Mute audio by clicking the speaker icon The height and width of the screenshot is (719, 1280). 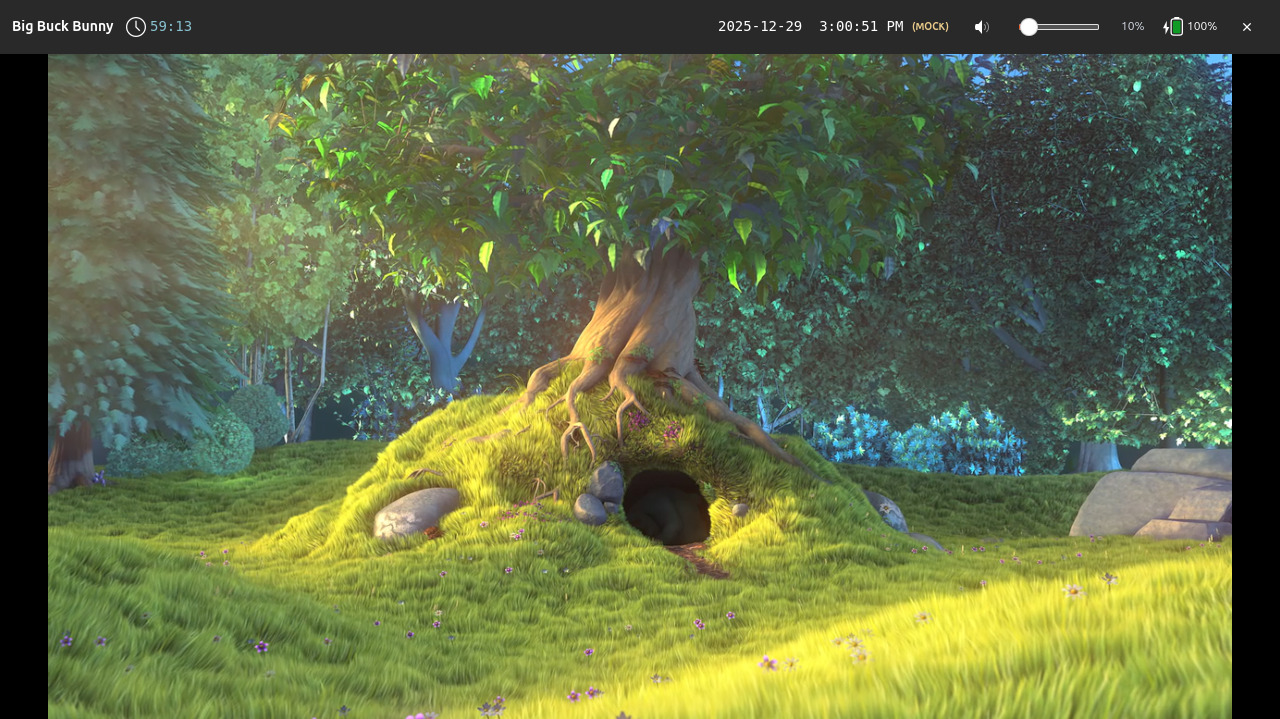(981, 26)
